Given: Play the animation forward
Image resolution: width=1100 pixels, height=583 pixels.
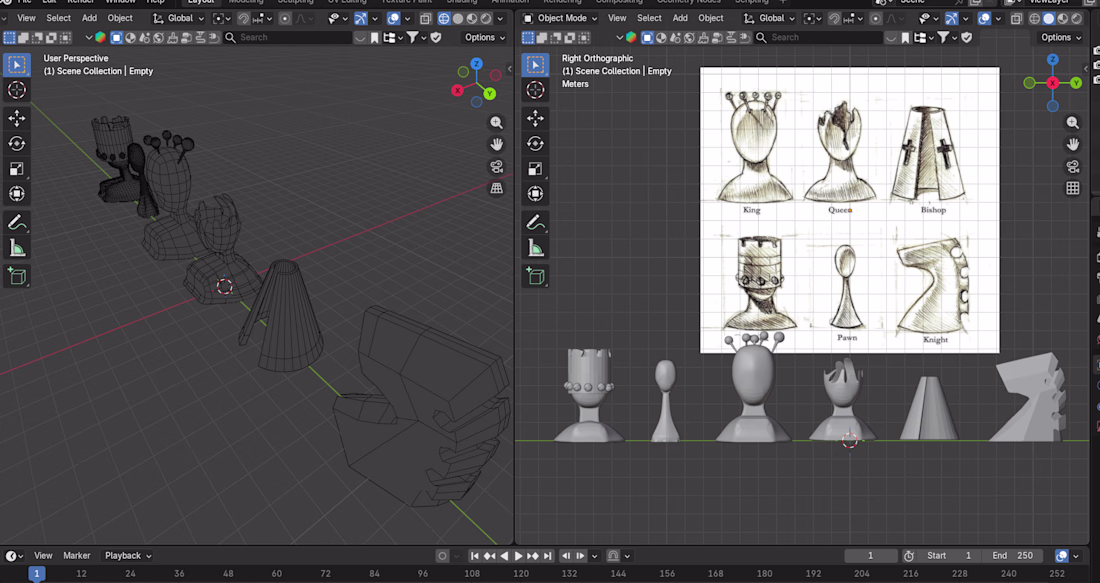Looking at the screenshot, I should click(518, 556).
